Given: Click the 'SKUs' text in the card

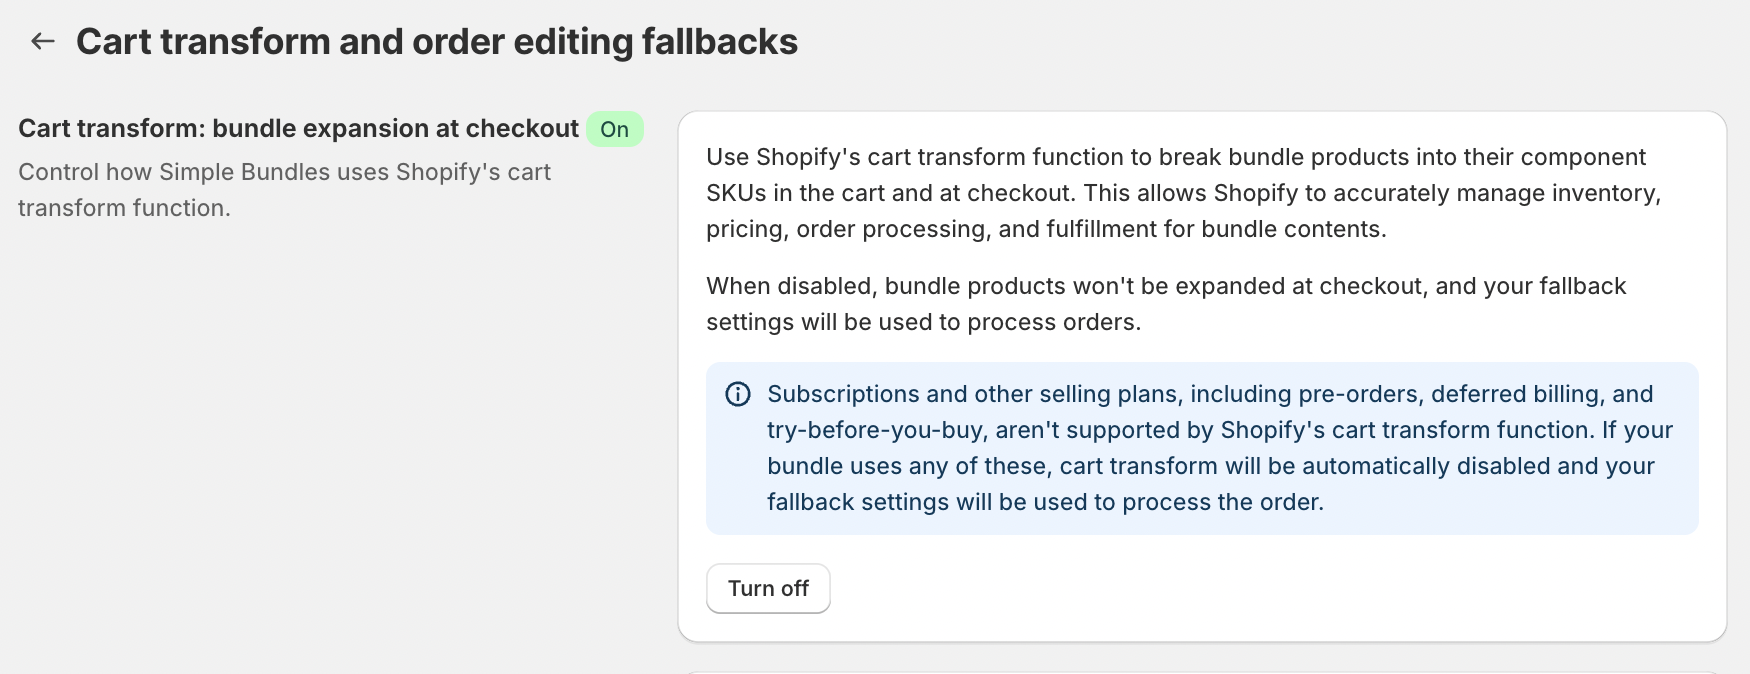Looking at the screenshot, I should (x=735, y=193).
